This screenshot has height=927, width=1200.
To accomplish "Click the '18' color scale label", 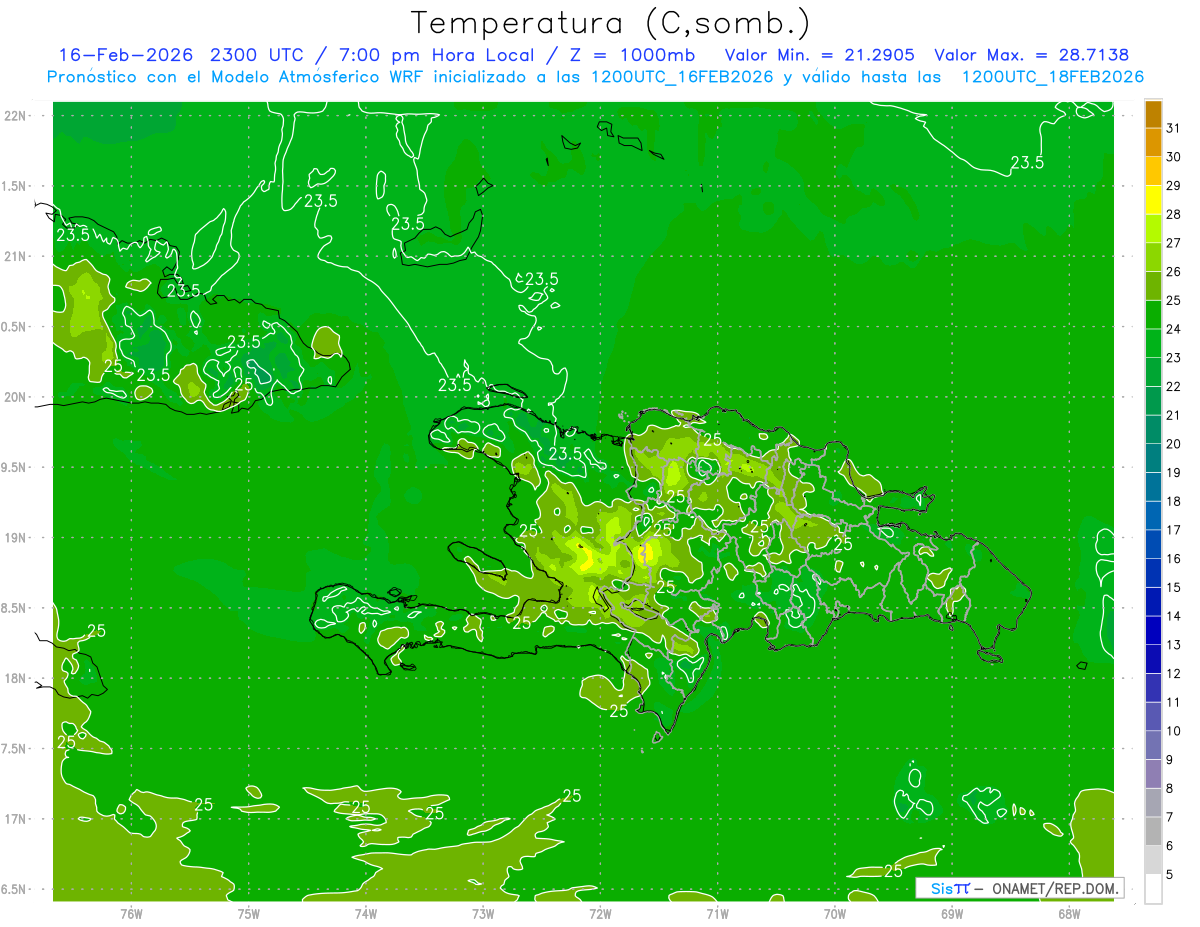I will pos(1173,501).
